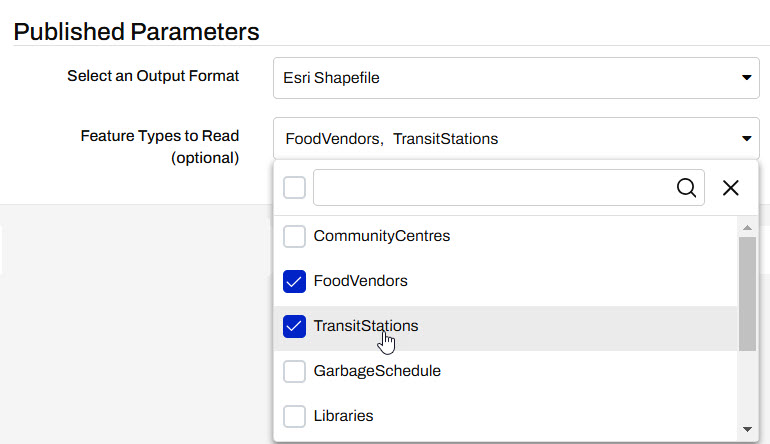Viewport: 770px width, 444px height.
Task: Click the TransitStations option label
Action: point(366,326)
